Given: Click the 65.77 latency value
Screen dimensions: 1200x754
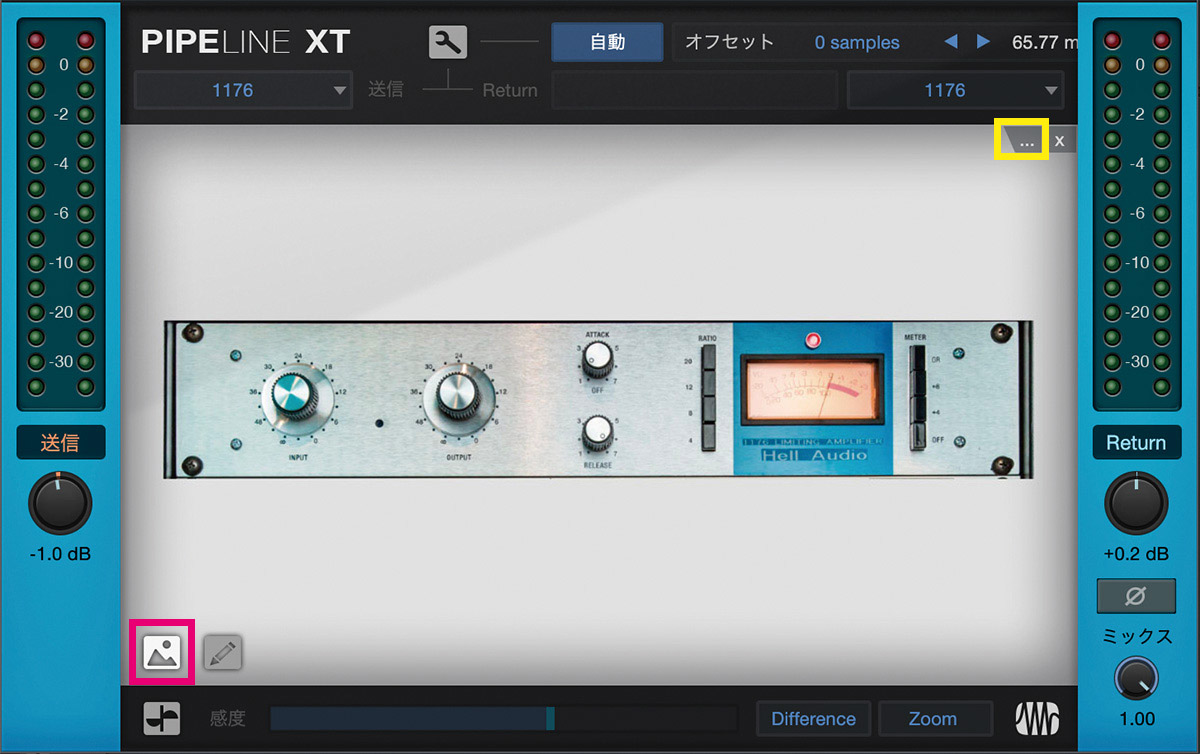Looking at the screenshot, I should (x=1045, y=43).
